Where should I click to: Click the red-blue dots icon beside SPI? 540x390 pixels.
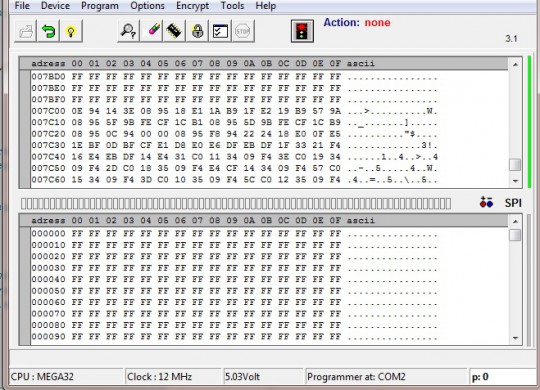[486, 203]
